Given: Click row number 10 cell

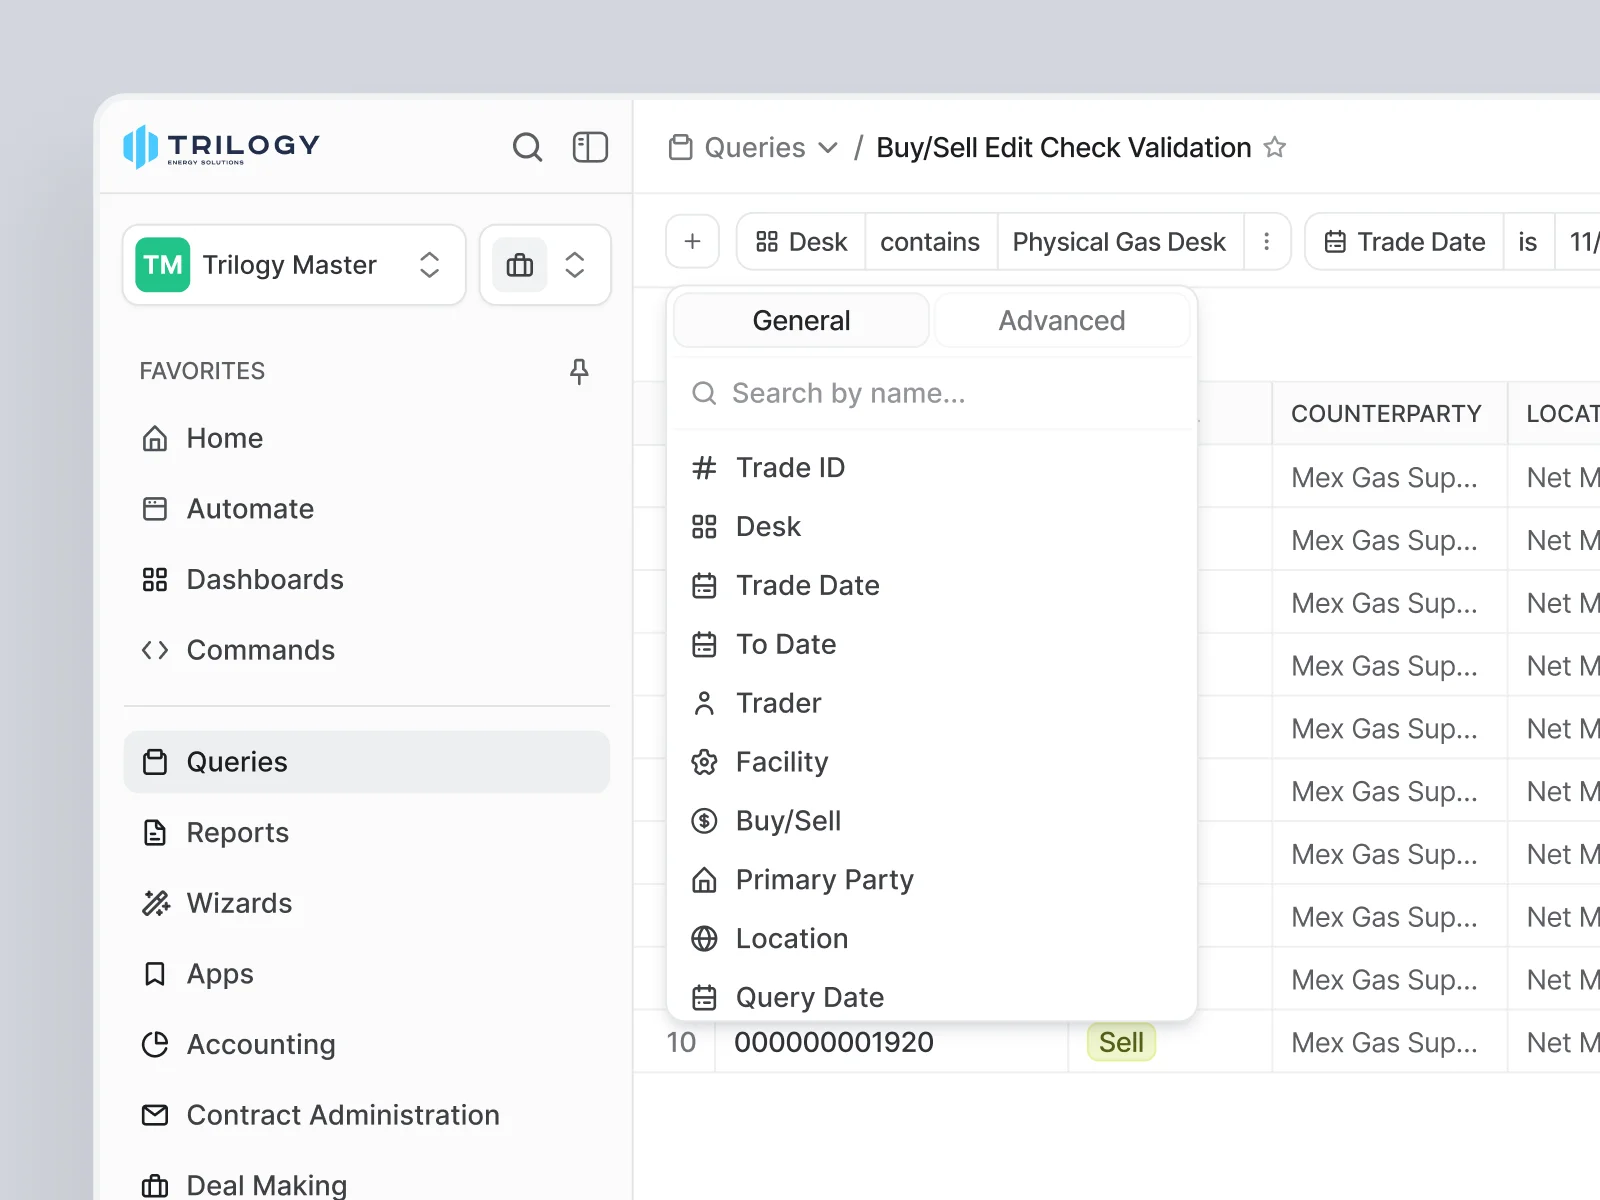Looking at the screenshot, I should coord(681,1043).
